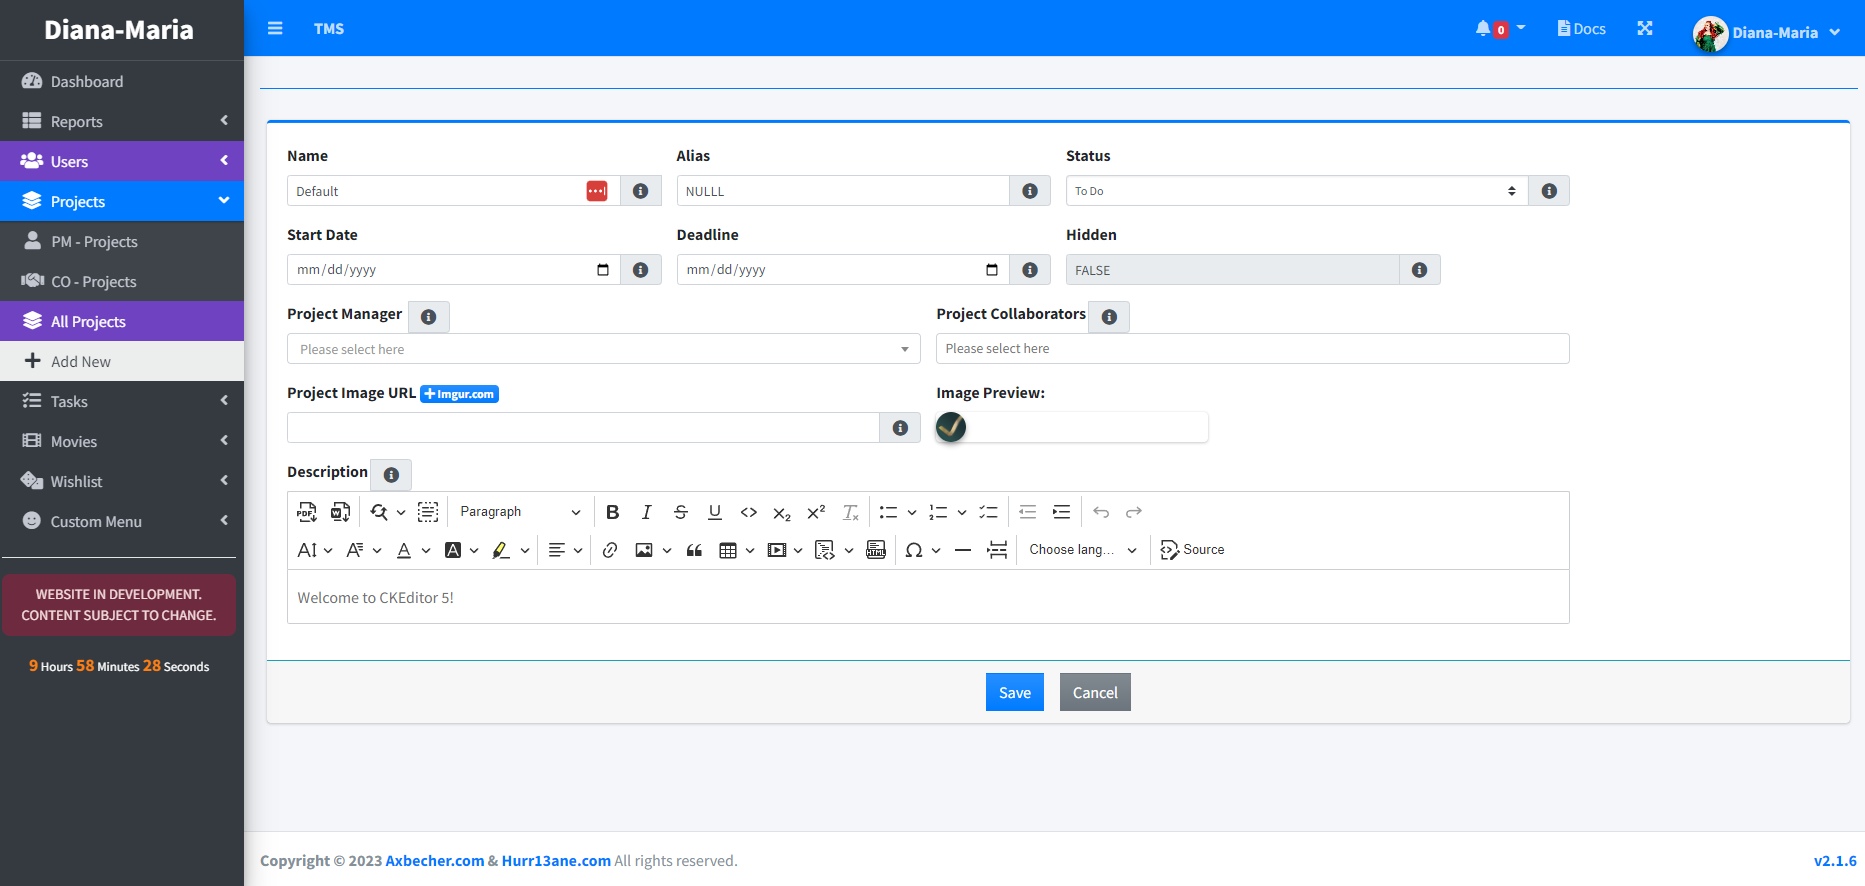Image resolution: width=1865 pixels, height=886 pixels.
Task: Click the Save button
Action: (x=1014, y=692)
